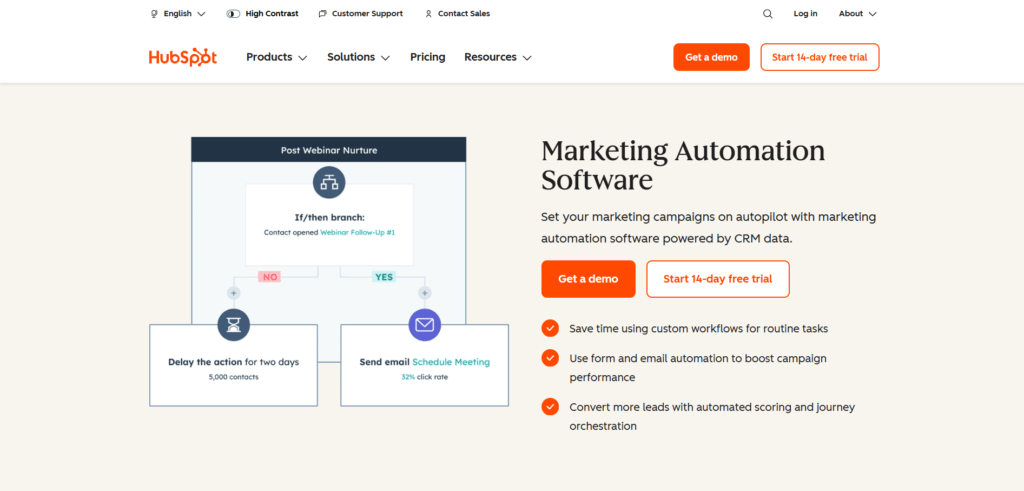Expand the Resources menu
The width and height of the screenshot is (1024, 491).
[498, 57]
